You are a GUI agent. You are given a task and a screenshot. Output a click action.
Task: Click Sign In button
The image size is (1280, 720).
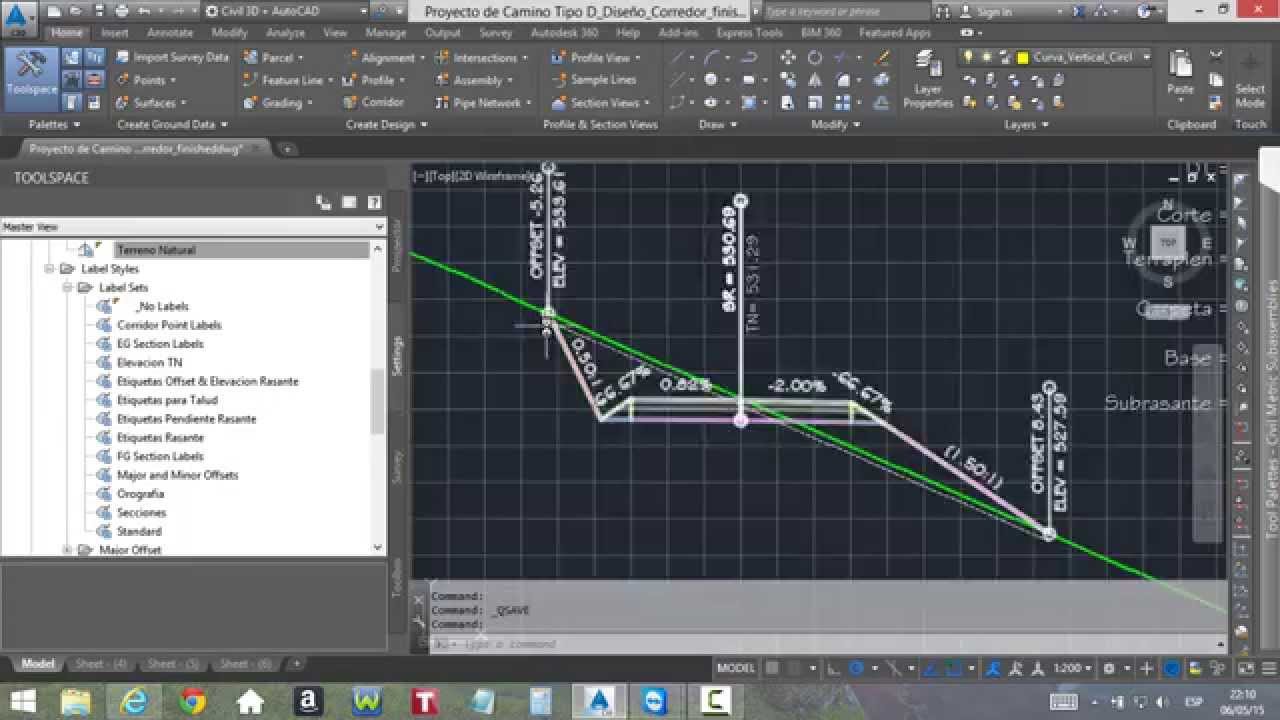coord(994,12)
